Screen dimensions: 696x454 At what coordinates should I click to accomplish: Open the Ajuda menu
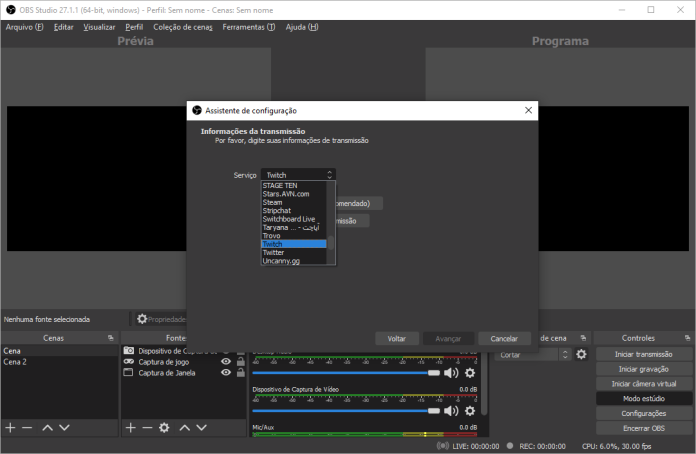coord(302,27)
